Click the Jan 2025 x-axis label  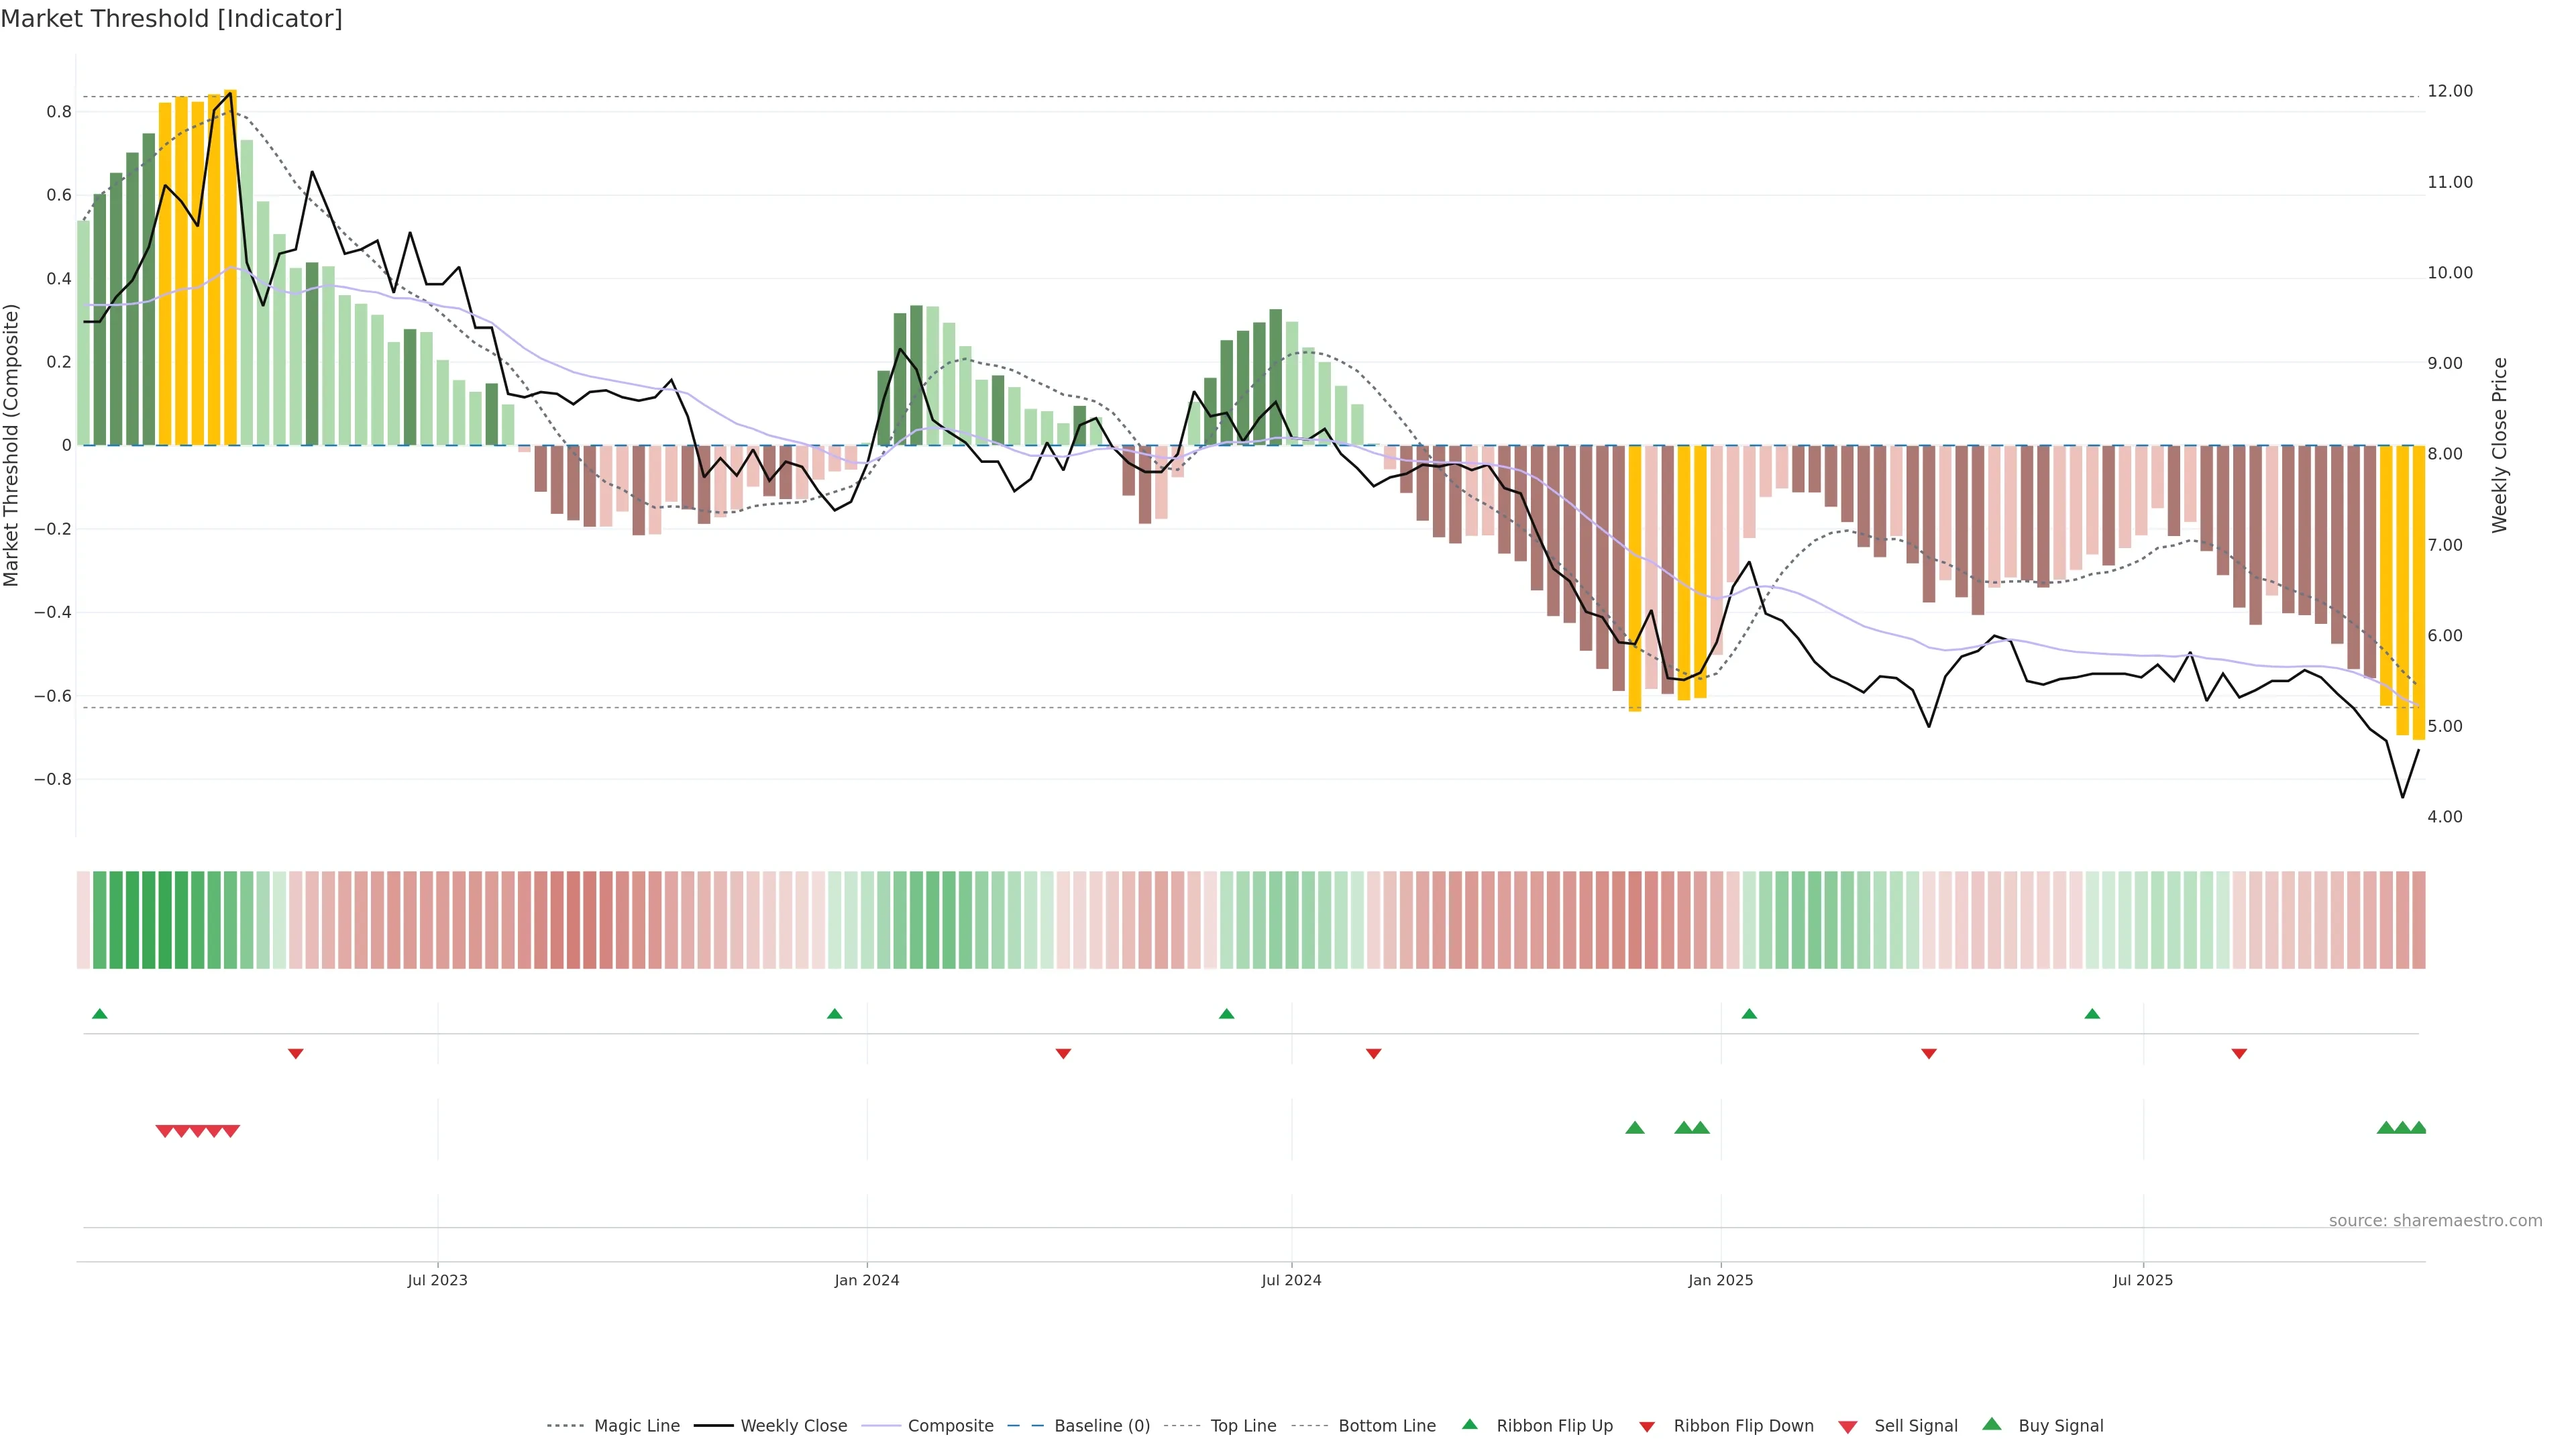point(1720,1280)
